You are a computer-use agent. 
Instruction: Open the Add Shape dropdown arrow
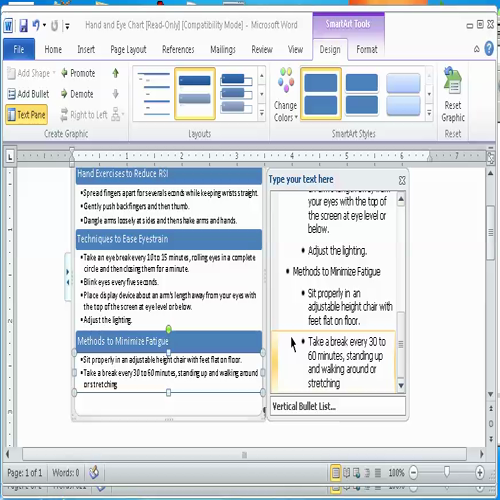pyautogui.click(x=54, y=73)
